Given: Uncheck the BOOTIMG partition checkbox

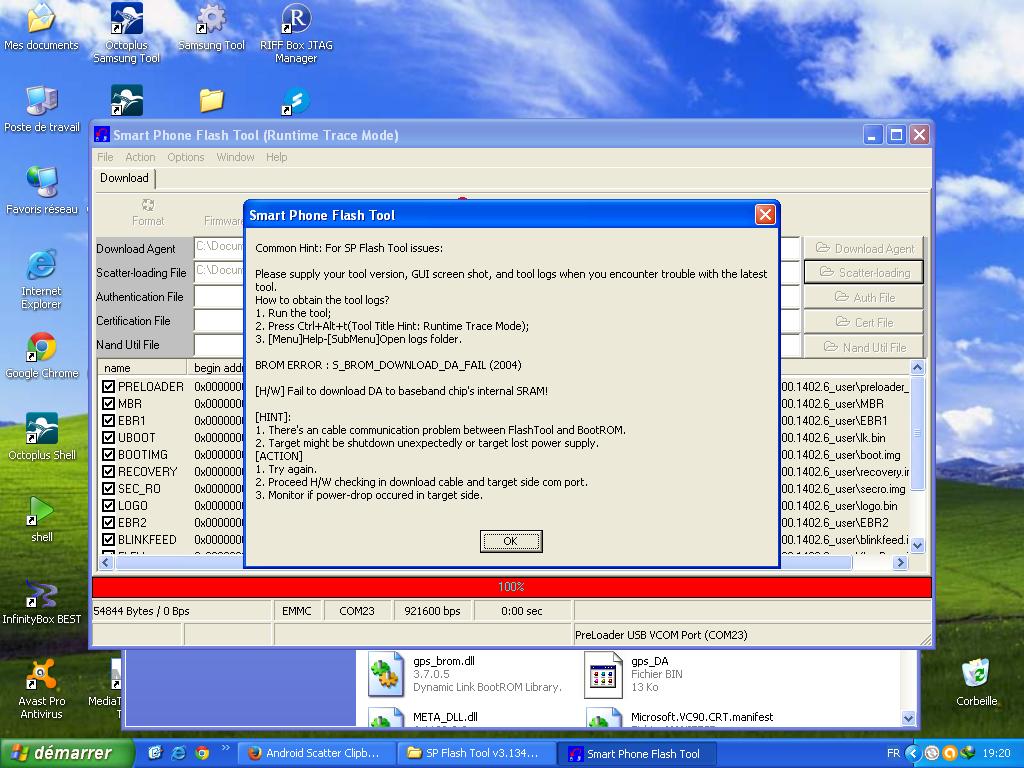Looking at the screenshot, I should (x=108, y=455).
